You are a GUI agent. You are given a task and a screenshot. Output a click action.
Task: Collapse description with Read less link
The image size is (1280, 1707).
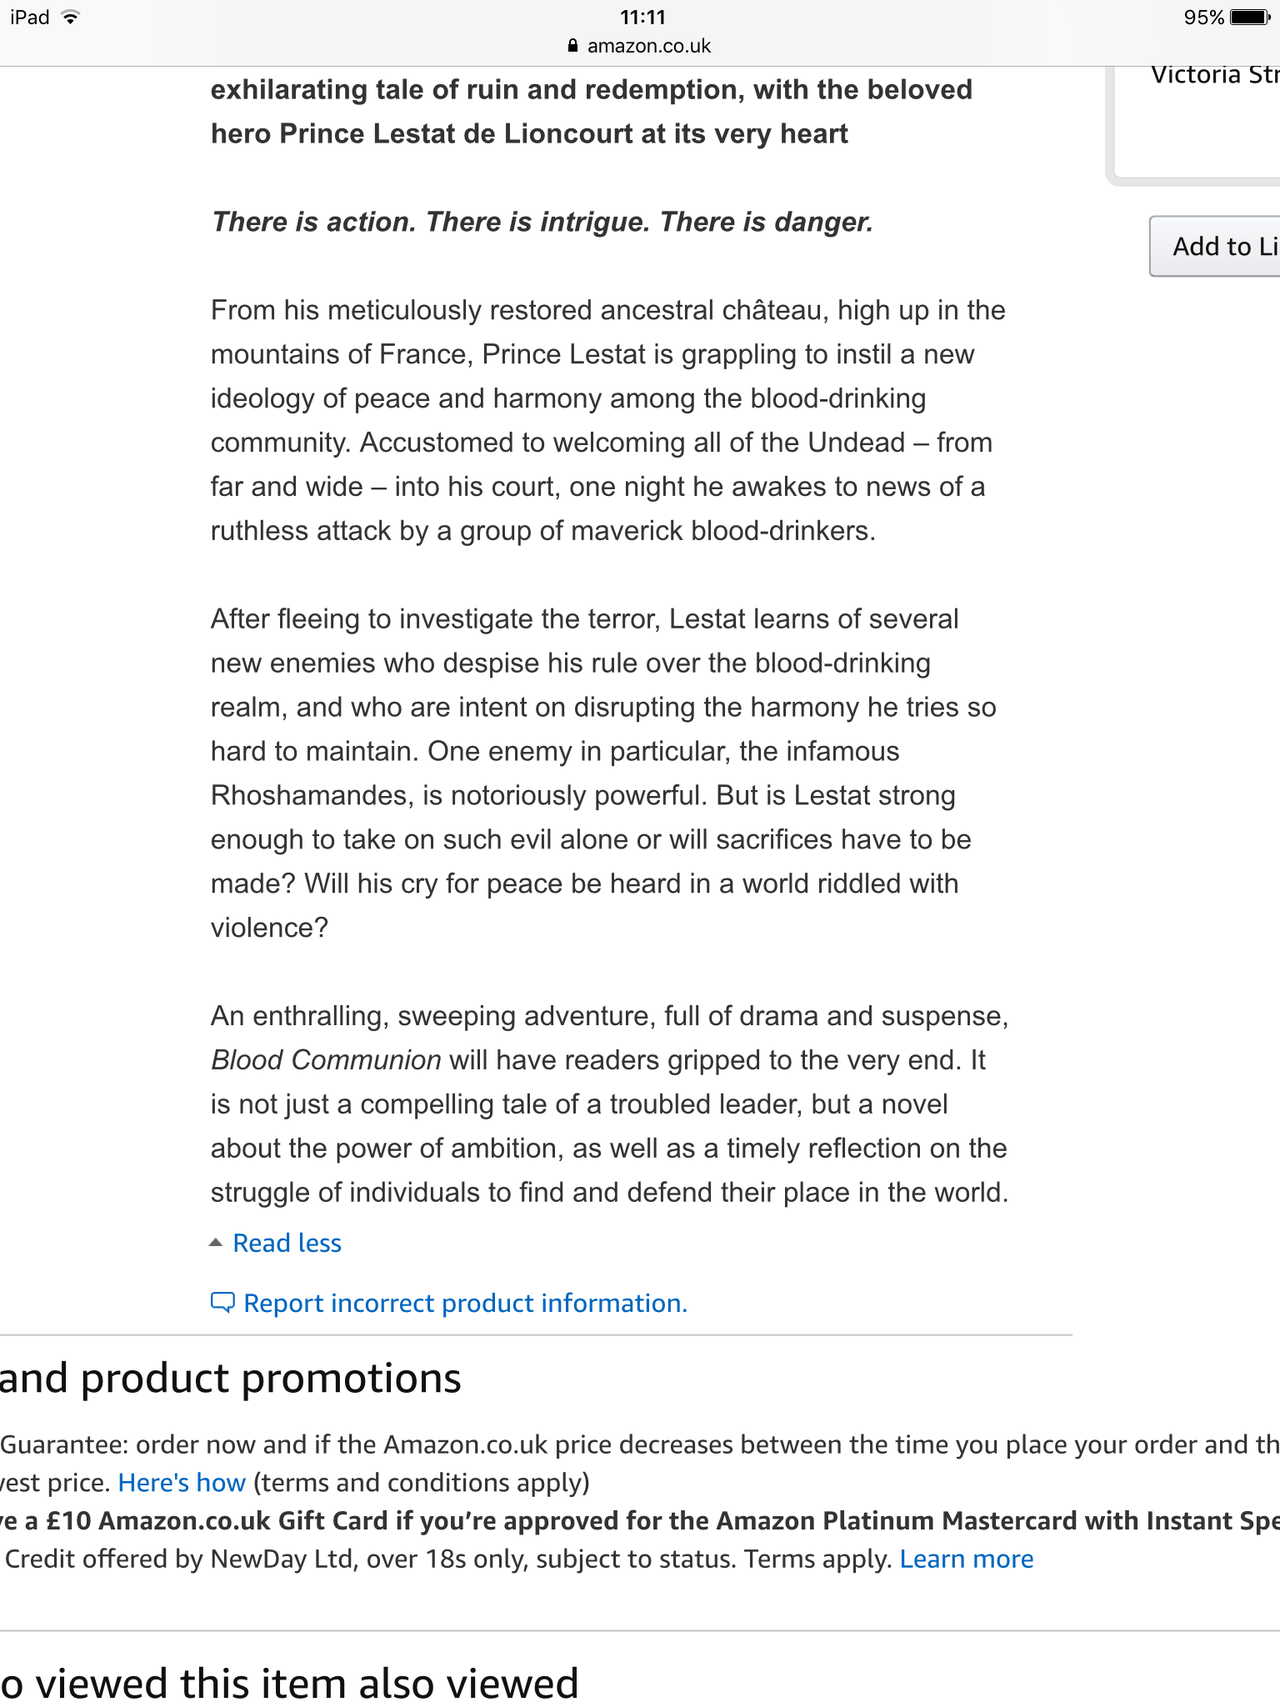tap(287, 1243)
